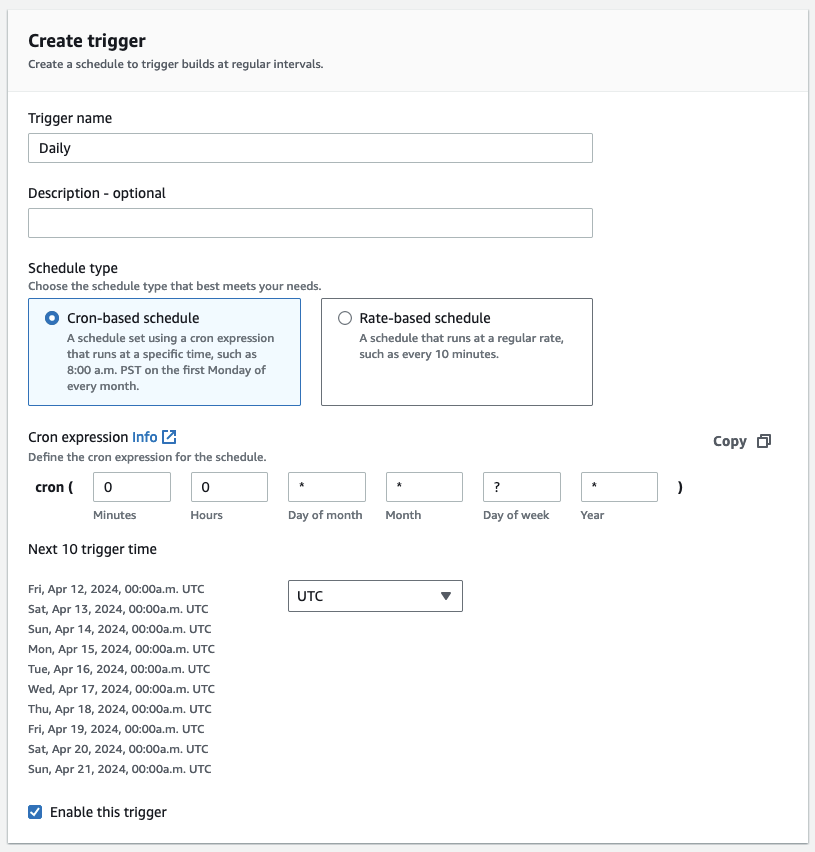Toggle the Enable this trigger checkbox
The width and height of the screenshot is (815, 852).
[x=36, y=812]
